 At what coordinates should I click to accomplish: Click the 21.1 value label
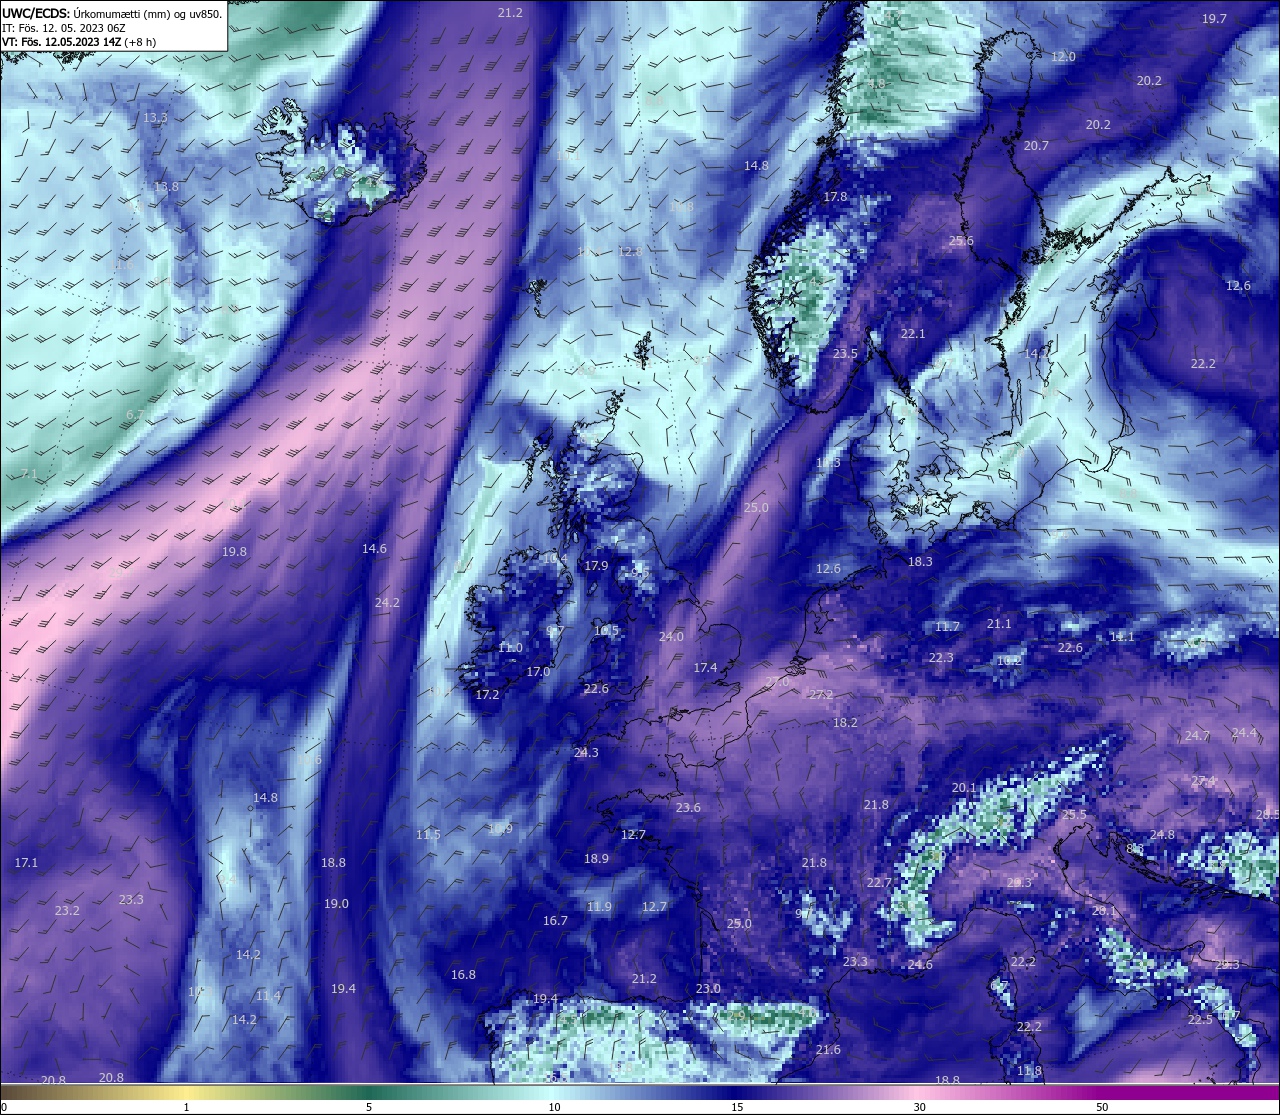(999, 624)
